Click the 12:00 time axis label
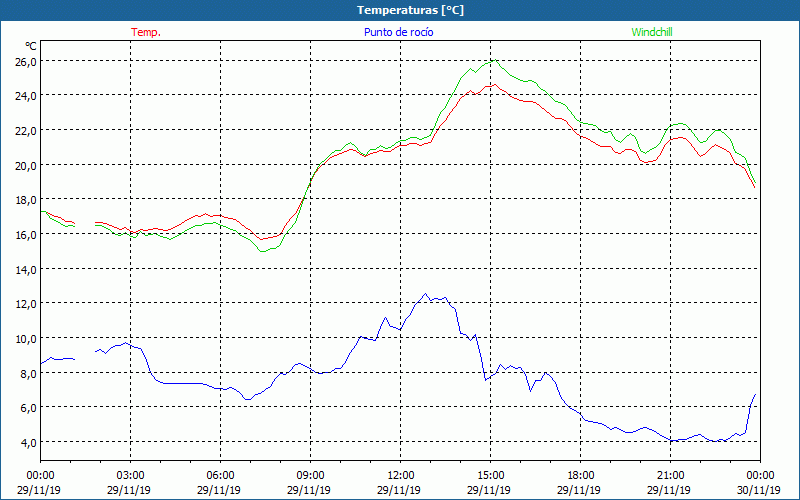The image size is (800, 500). [401, 476]
